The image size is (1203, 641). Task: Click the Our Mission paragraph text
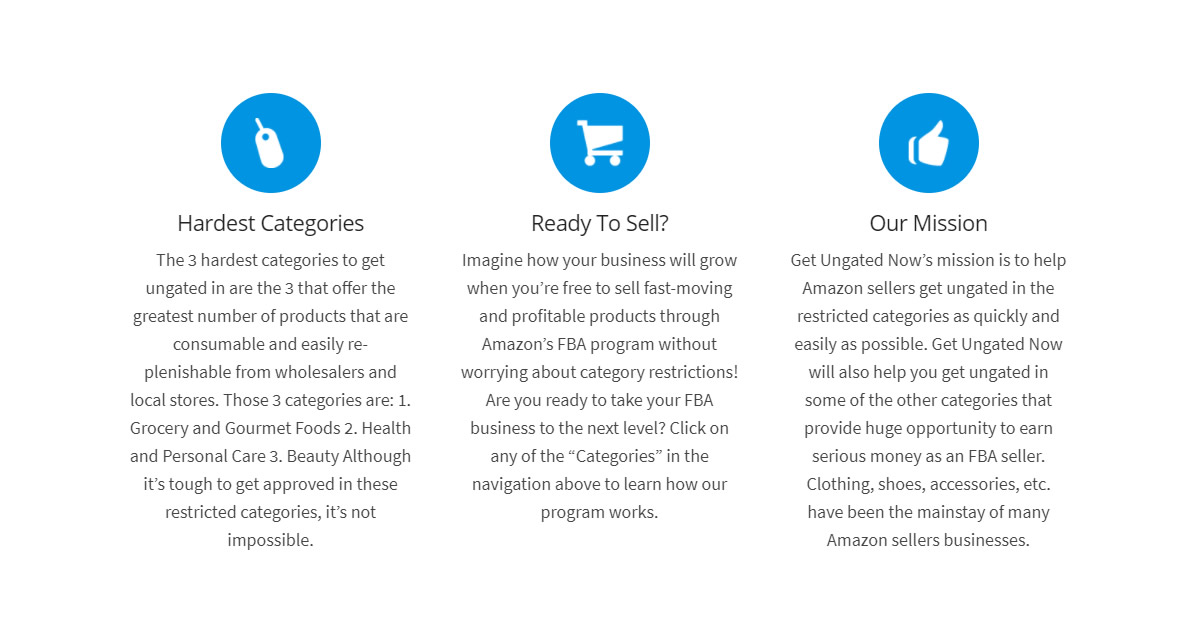928,400
